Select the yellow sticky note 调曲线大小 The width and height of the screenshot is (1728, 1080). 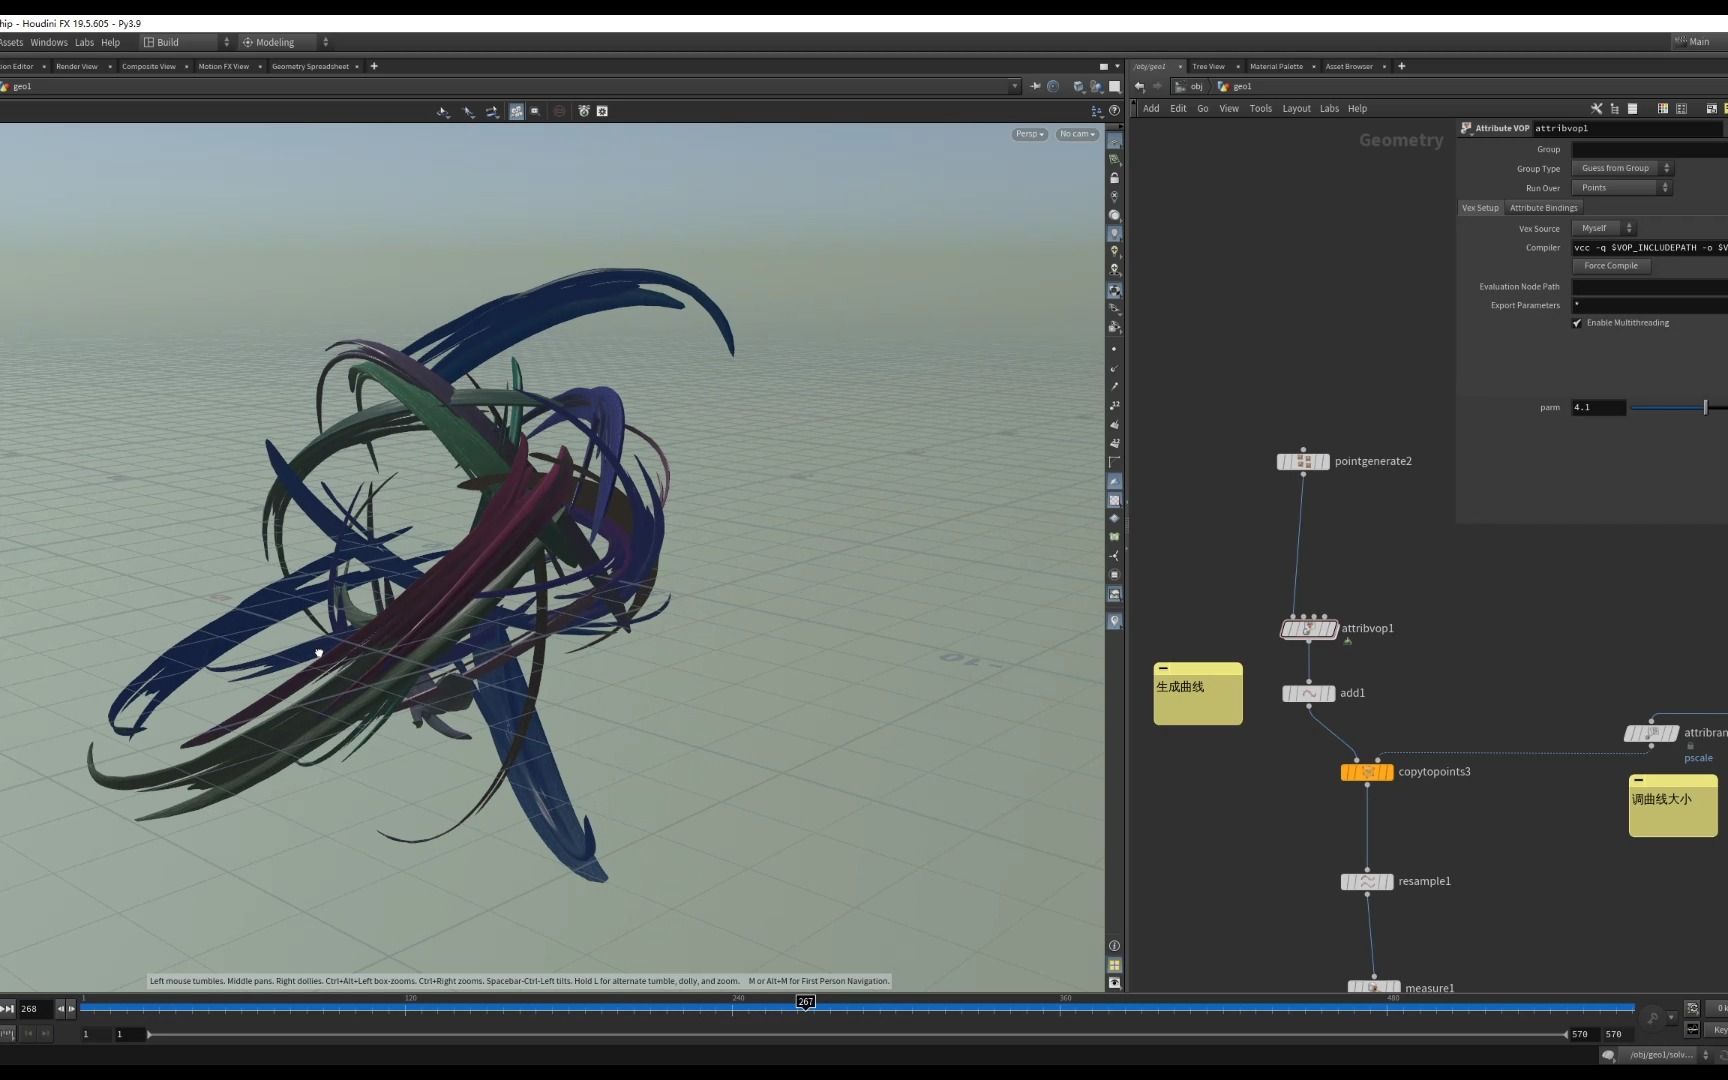click(1673, 805)
